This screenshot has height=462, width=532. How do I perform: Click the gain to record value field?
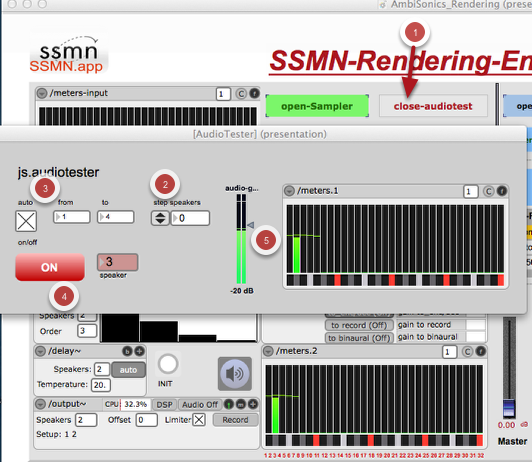(x=476, y=325)
